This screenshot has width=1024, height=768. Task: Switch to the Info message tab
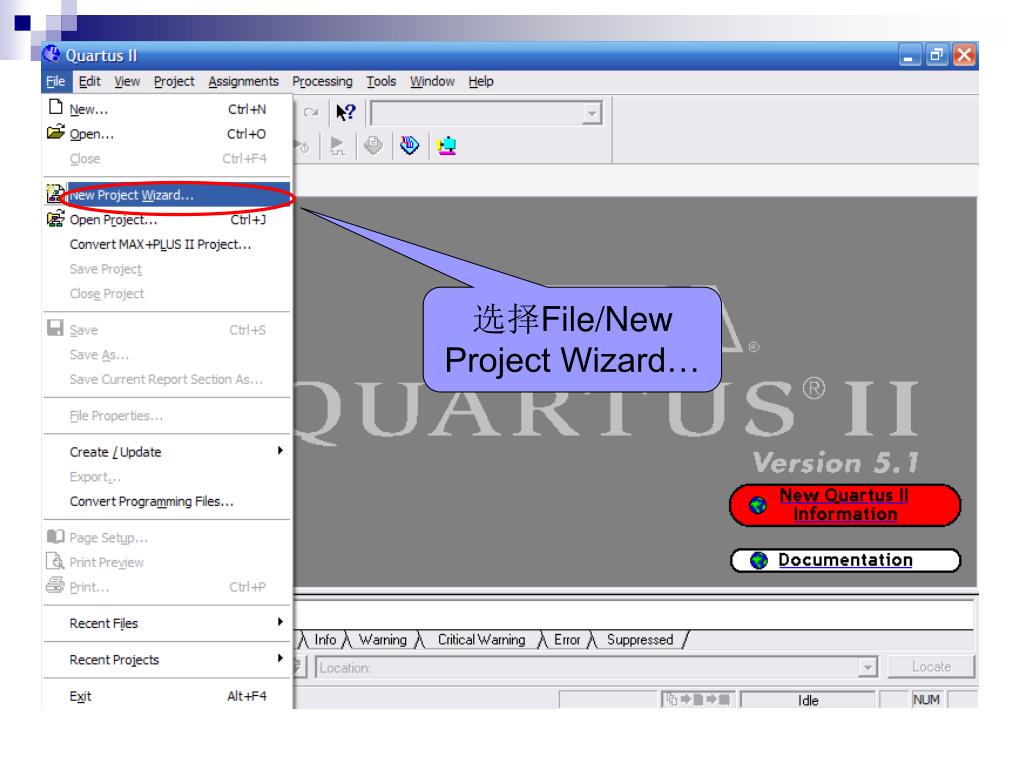pyautogui.click(x=325, y=640)
